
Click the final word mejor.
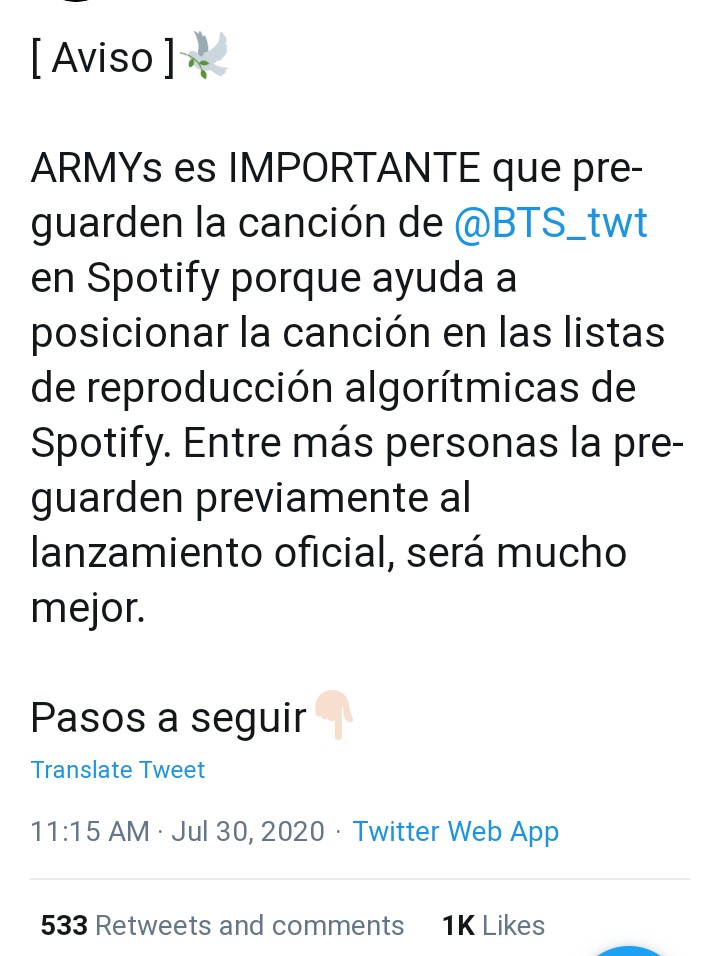[88, 608]
